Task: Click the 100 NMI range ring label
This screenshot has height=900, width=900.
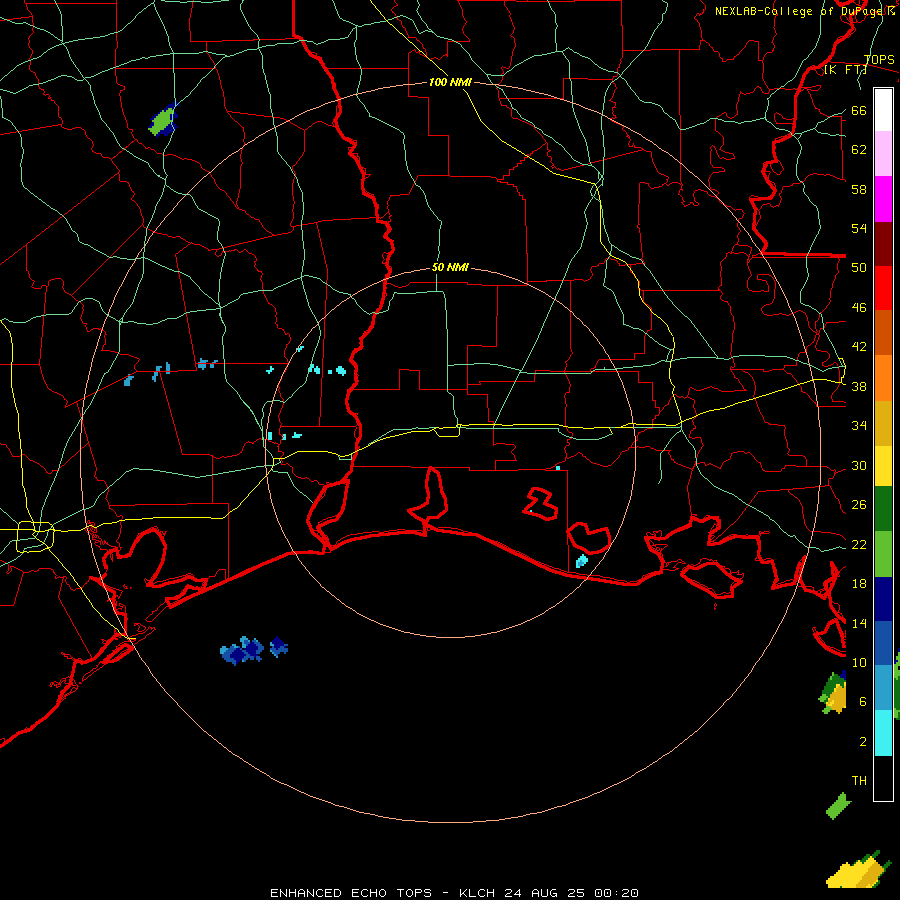Action: pos(450,82)
